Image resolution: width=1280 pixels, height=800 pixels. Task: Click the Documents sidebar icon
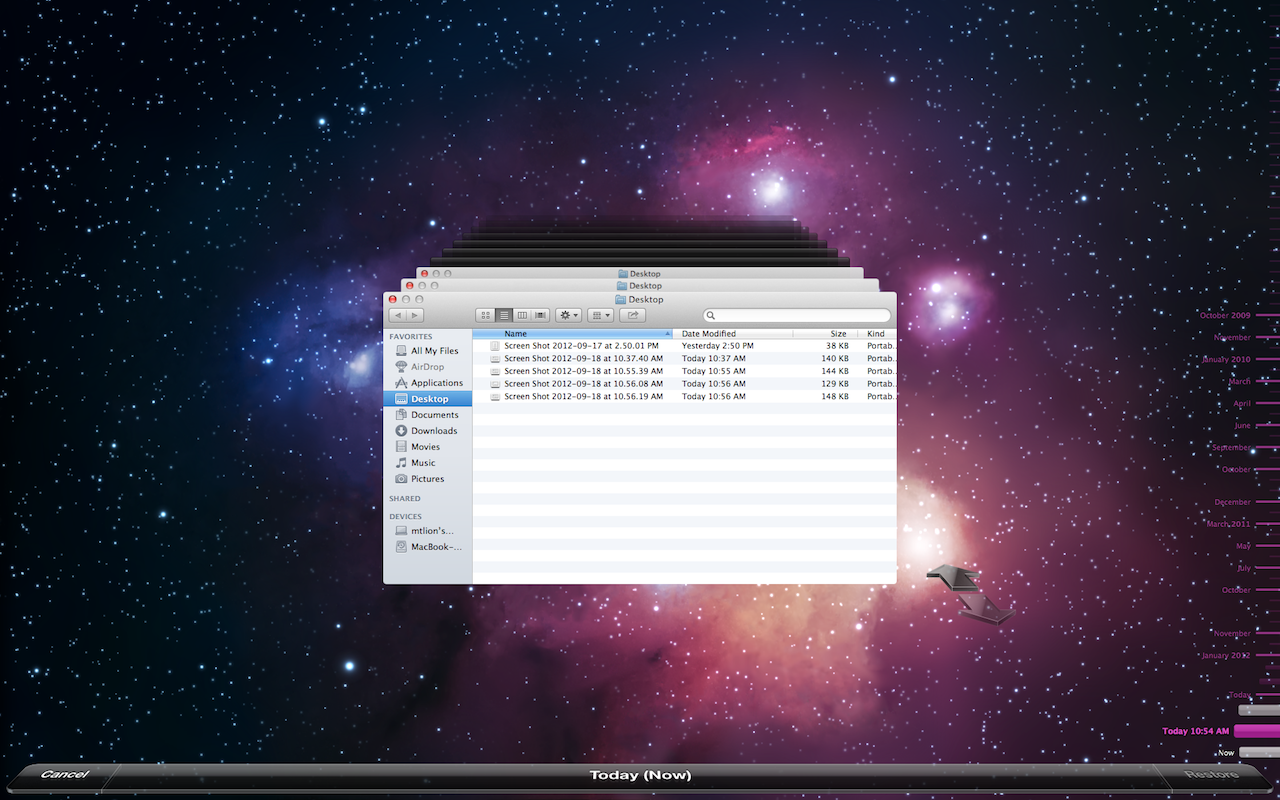(401, 415)
